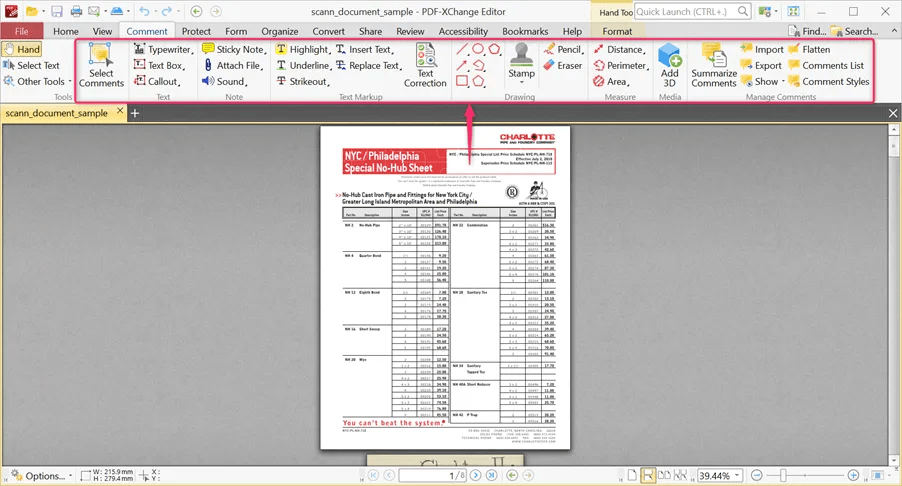Enable two pages layout

(x=664, y=475)
